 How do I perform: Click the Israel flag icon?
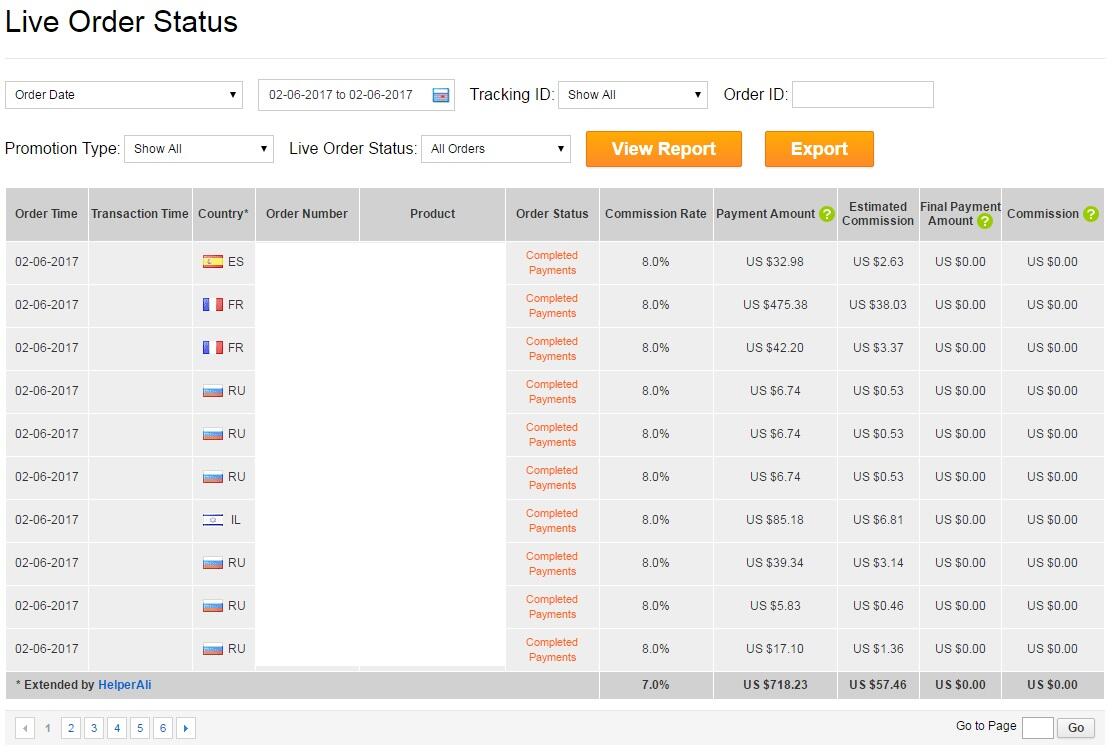pyautogui.click(x=212, y=520)
